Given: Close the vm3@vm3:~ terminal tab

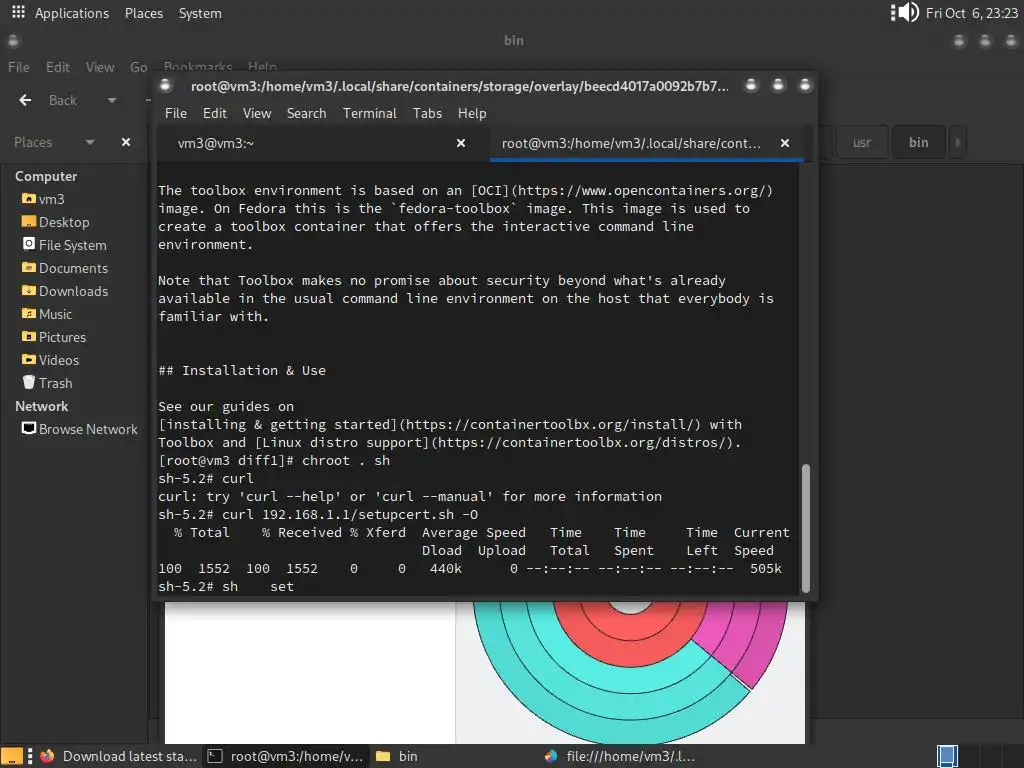Looking at the screenshot, I should click(461, 143).
